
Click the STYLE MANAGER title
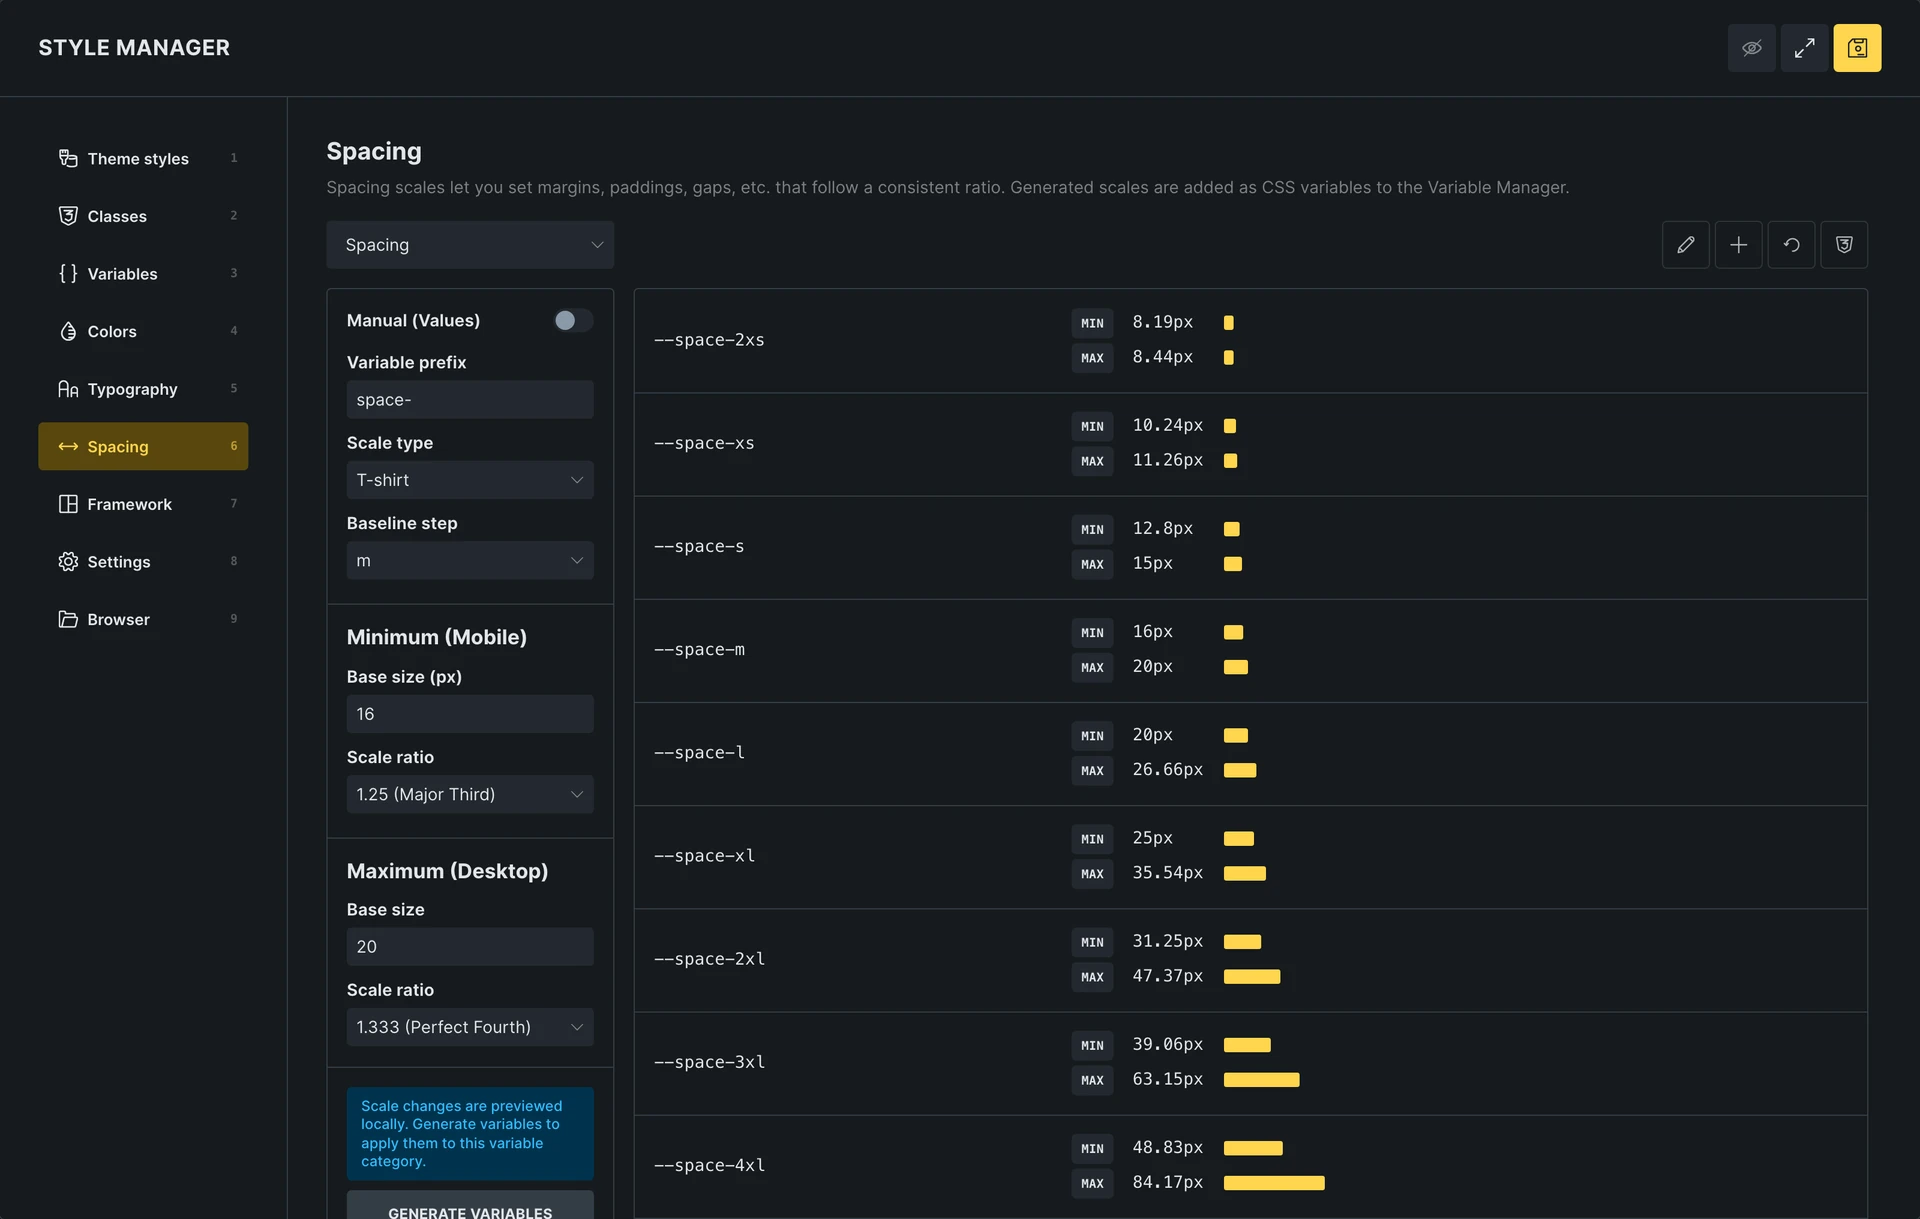tap(134, 48)
